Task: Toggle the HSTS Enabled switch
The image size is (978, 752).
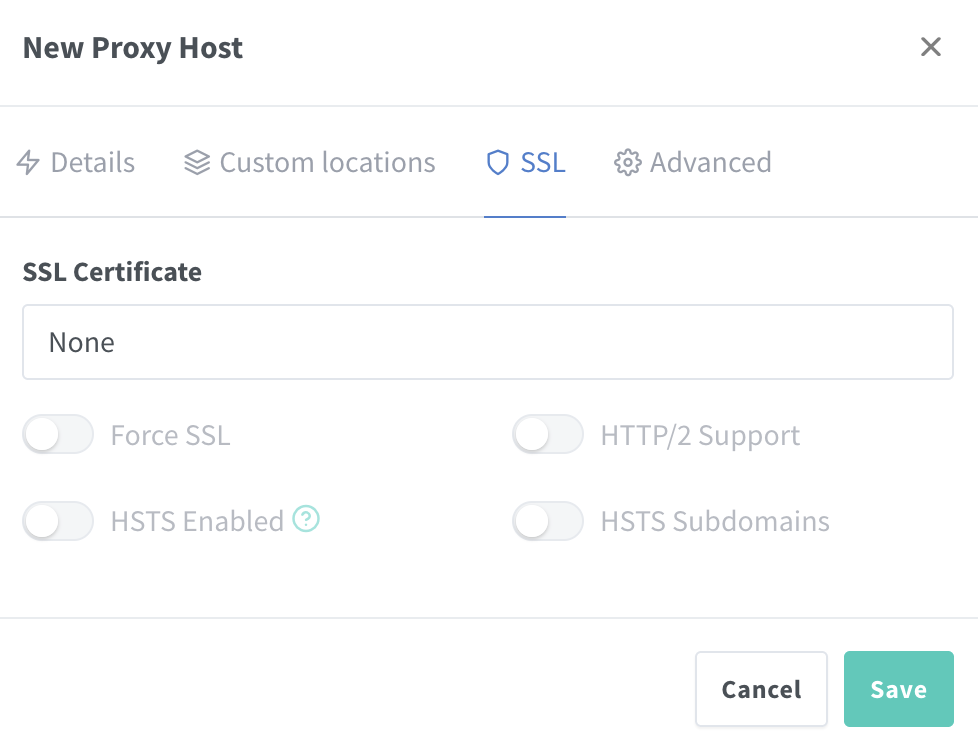Action: click(58, 522)
